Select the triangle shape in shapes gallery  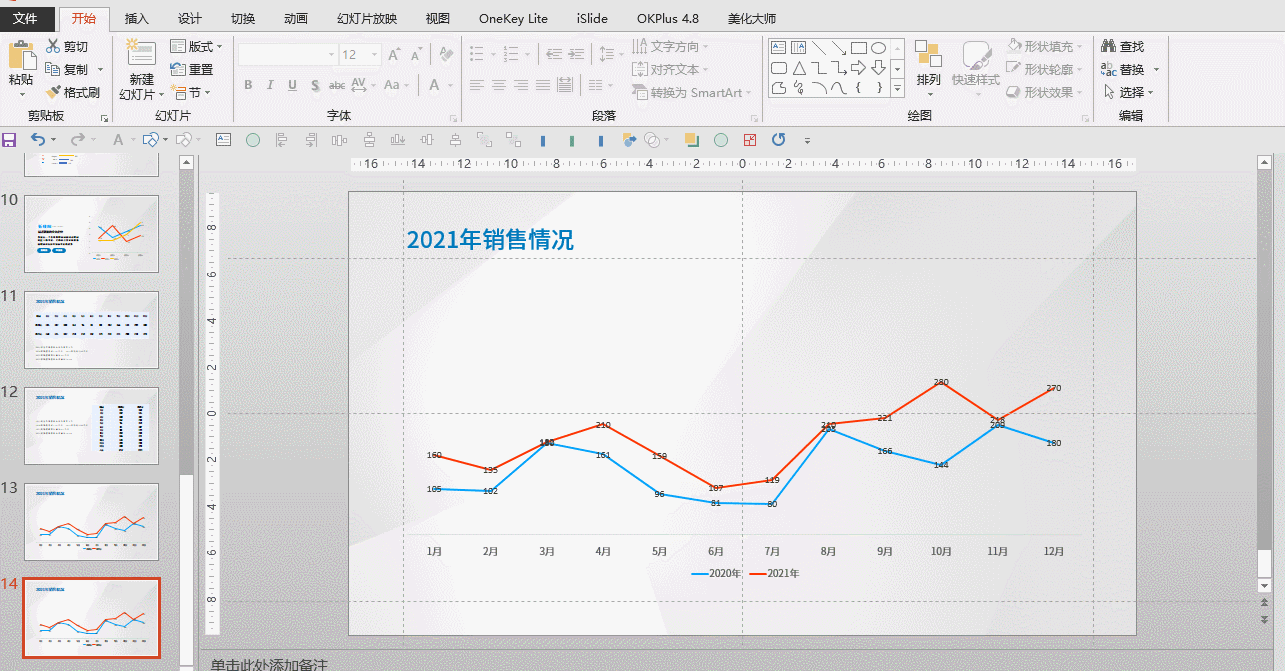(x=799, y=68)
